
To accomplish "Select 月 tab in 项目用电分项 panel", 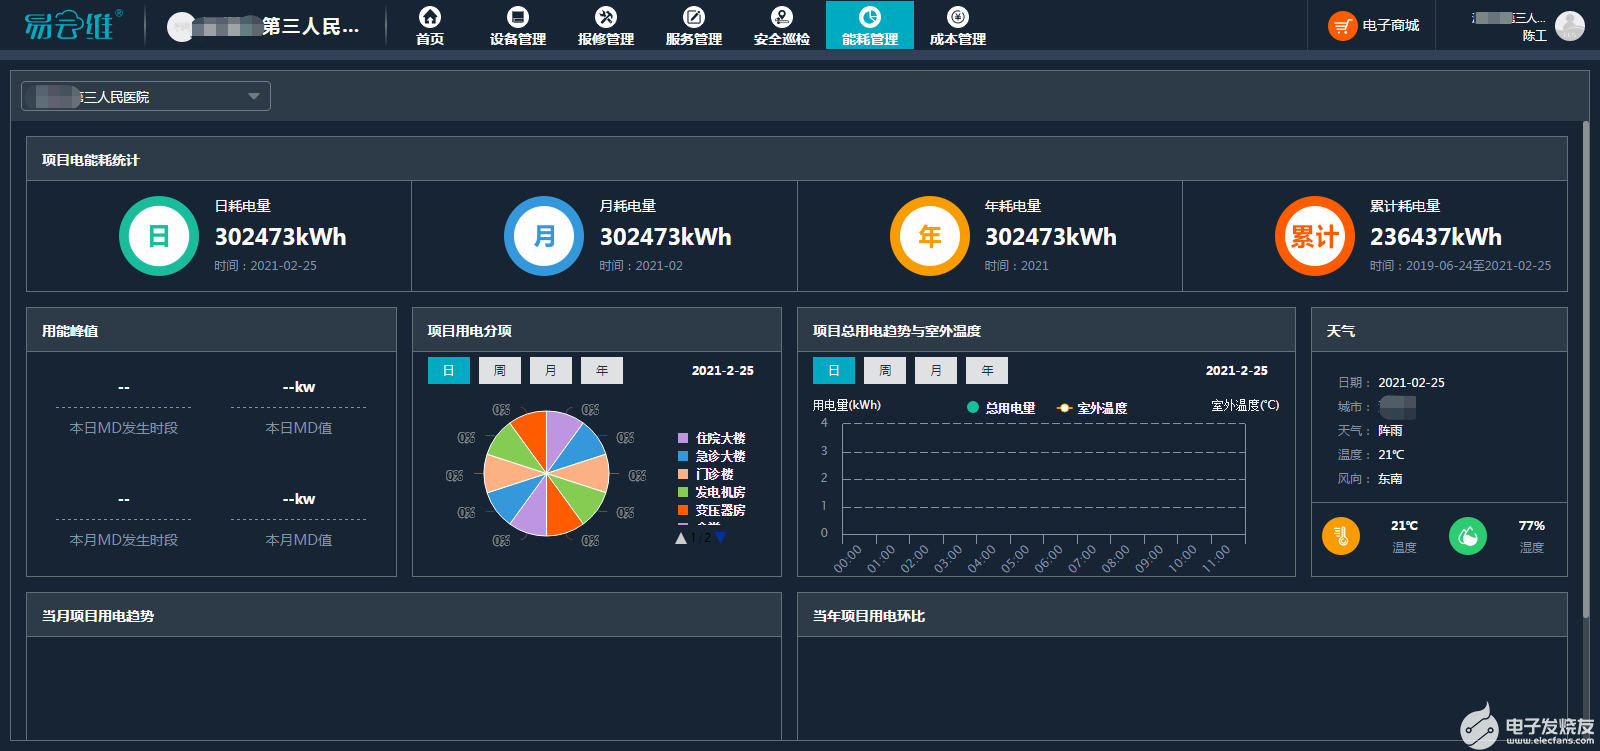I will click(x=551, y=371).
